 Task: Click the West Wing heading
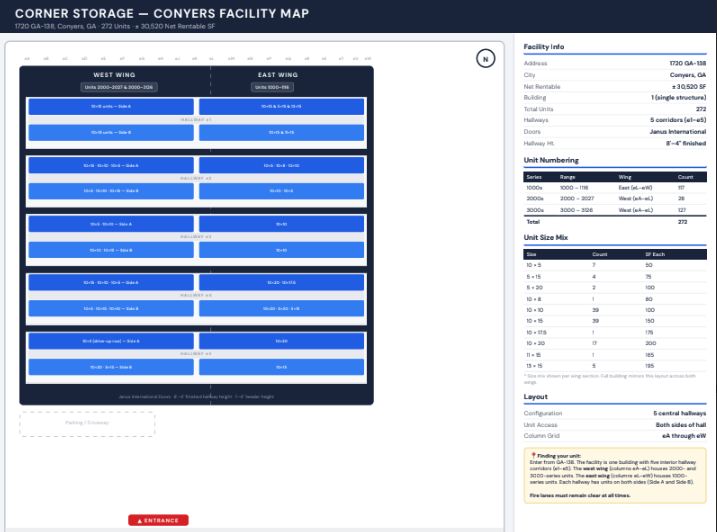(115, 75)
